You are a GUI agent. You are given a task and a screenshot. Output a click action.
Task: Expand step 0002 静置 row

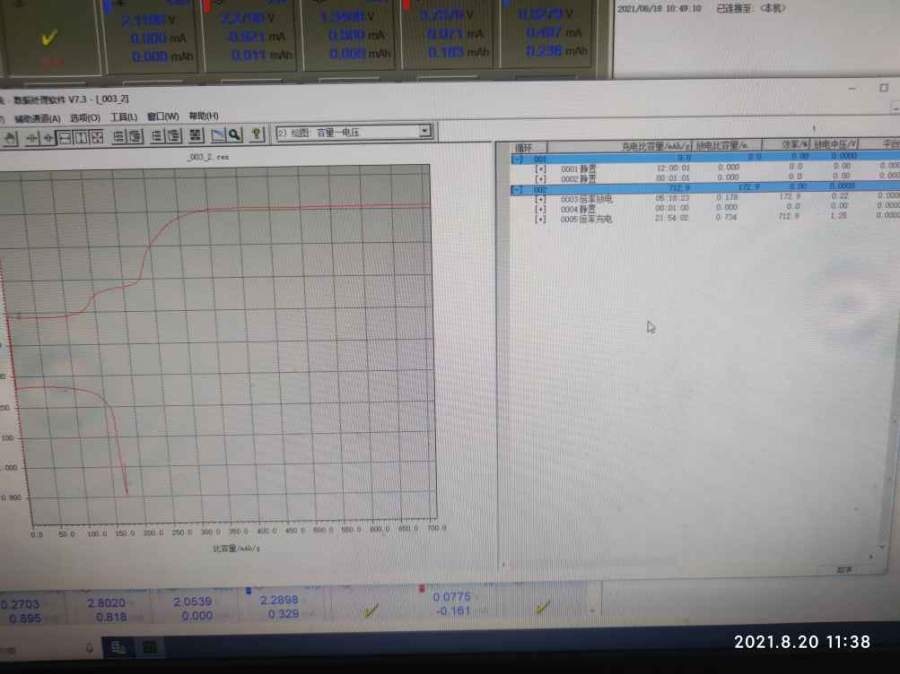tap(540, 179)
